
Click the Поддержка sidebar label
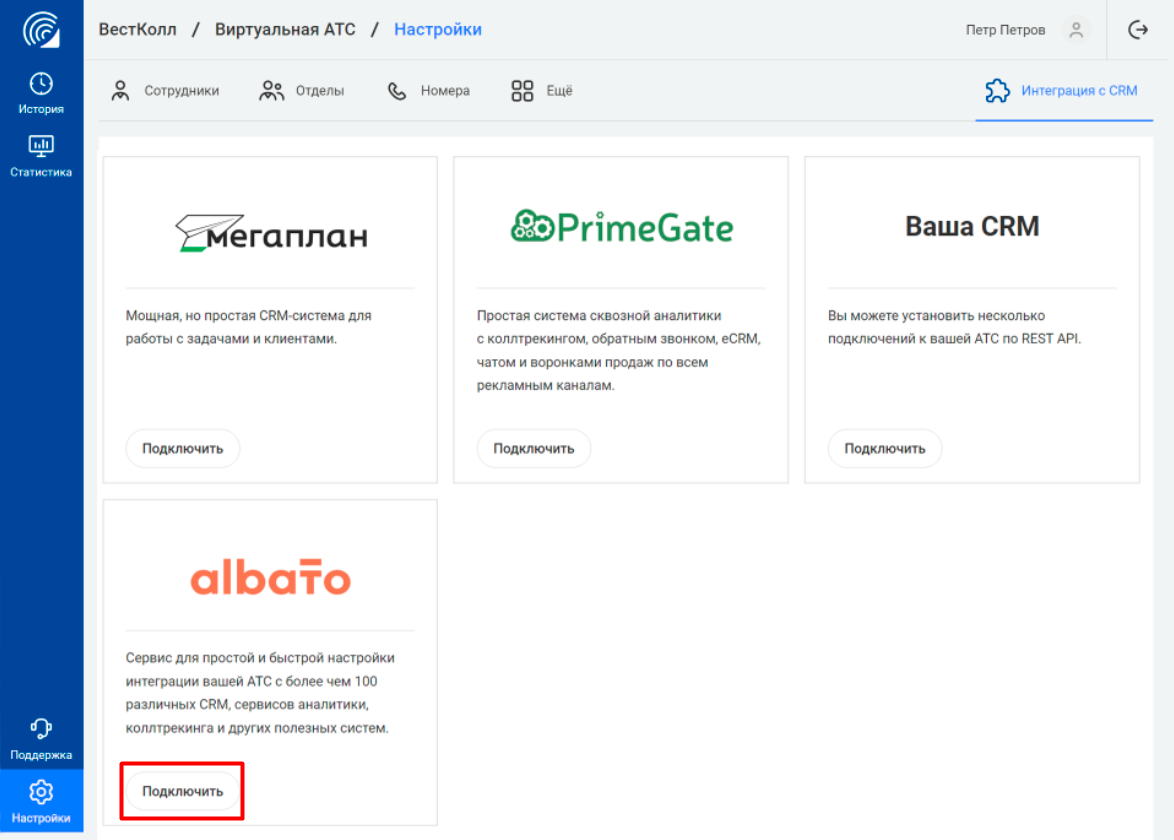click(x=41, y=755)
